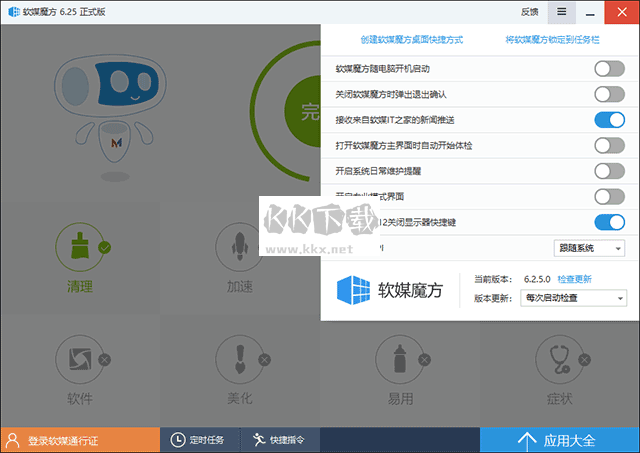Click the 定时任务 clock icon
Viewport: 640px width, 453px height.
pyautogui.click(x=178, y=440)
